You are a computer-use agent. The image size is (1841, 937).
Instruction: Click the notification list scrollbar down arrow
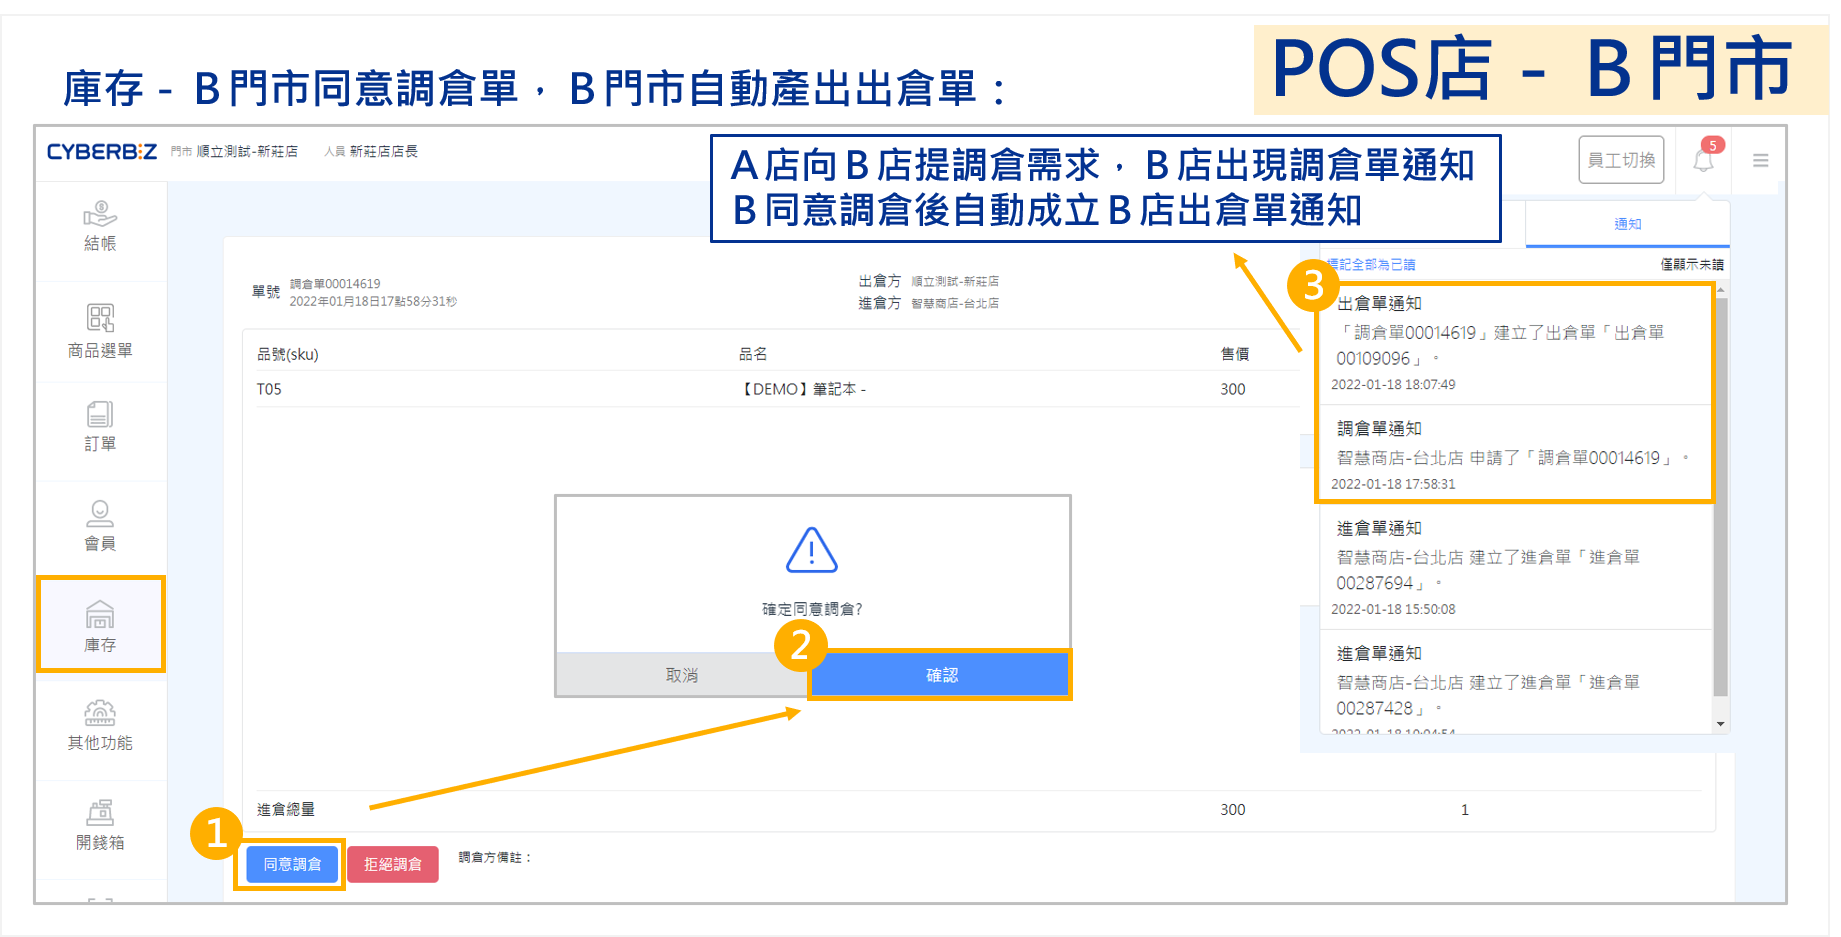point(1720,724)
